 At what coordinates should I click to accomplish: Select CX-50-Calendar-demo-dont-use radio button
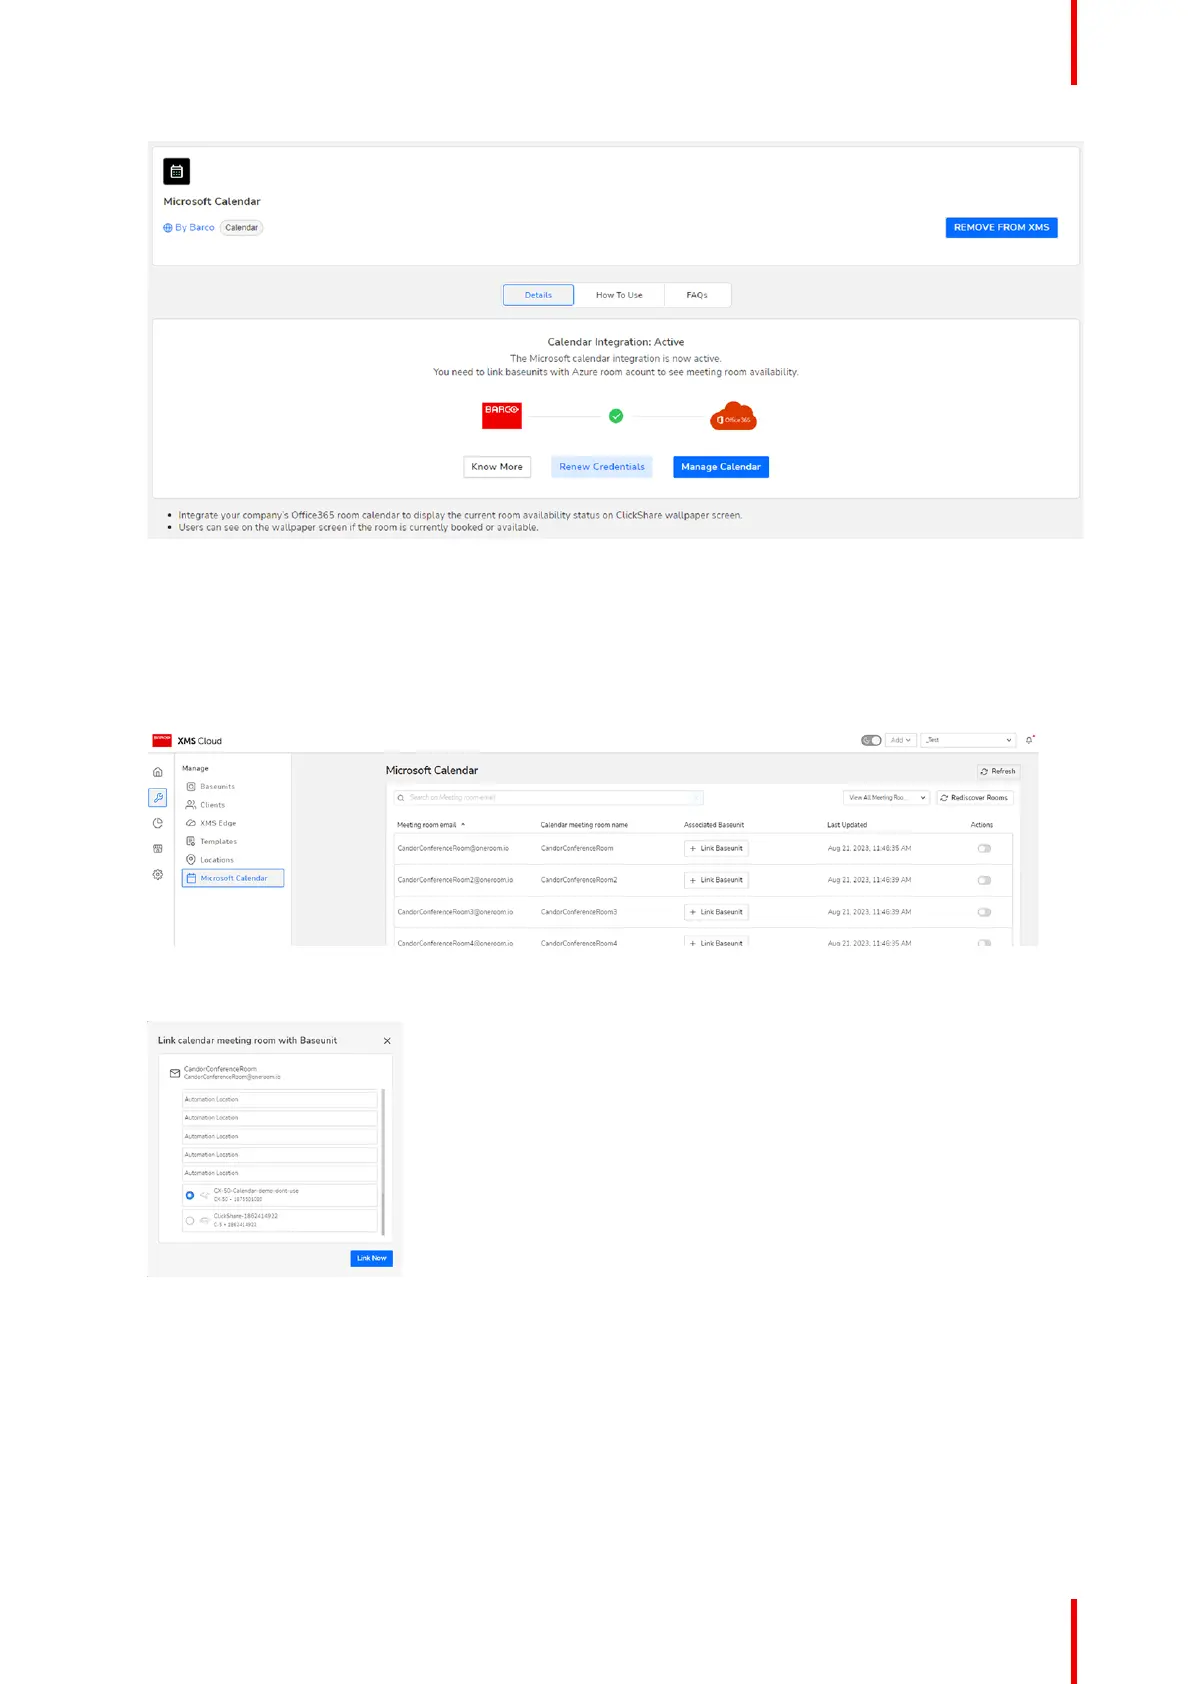190,1195
